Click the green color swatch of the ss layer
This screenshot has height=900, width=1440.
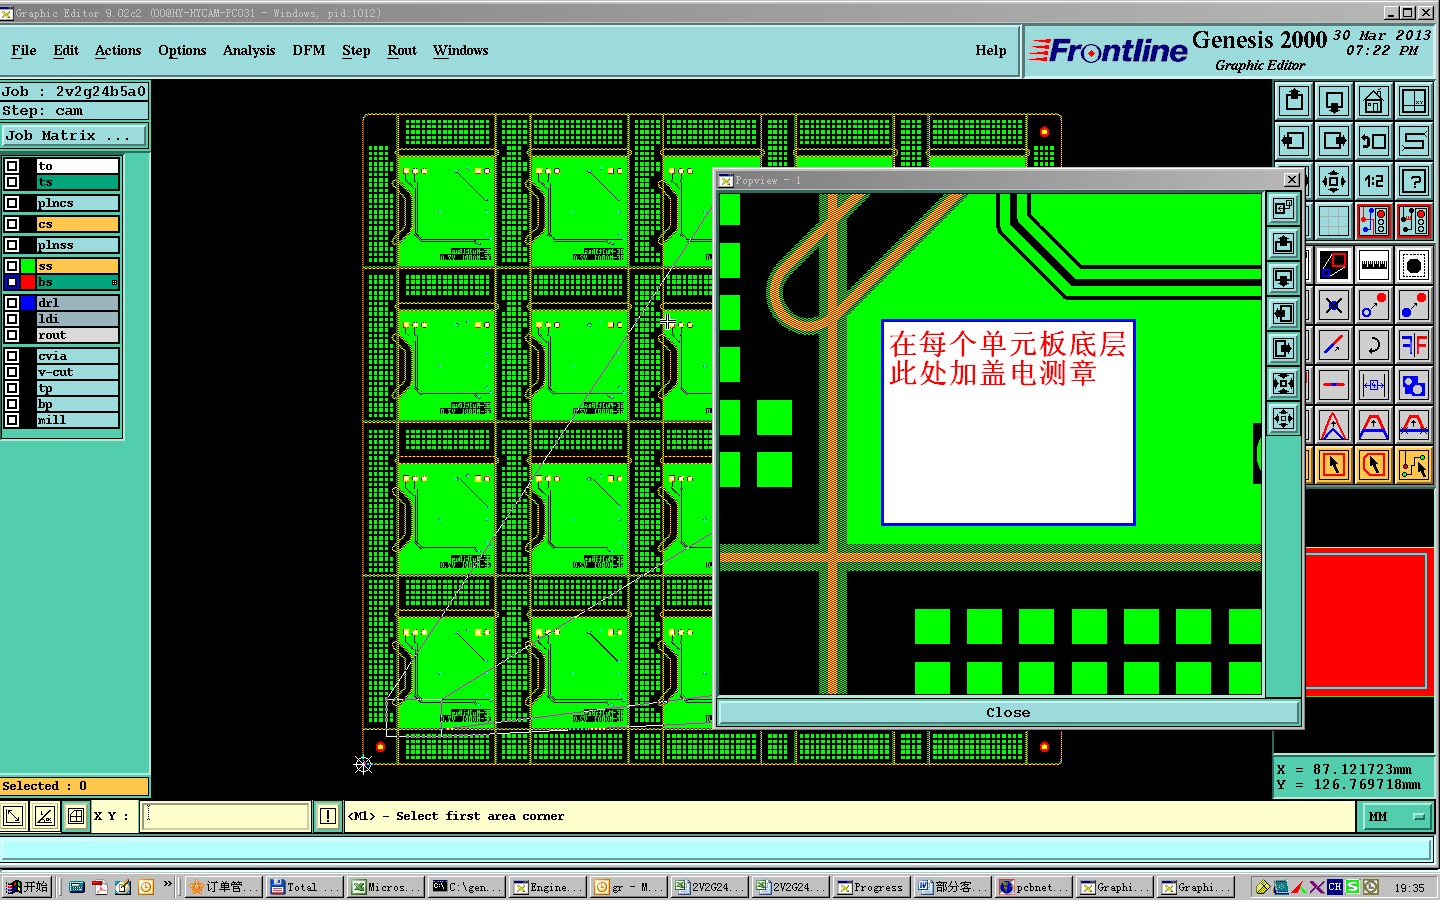click(x=28, y=266)
